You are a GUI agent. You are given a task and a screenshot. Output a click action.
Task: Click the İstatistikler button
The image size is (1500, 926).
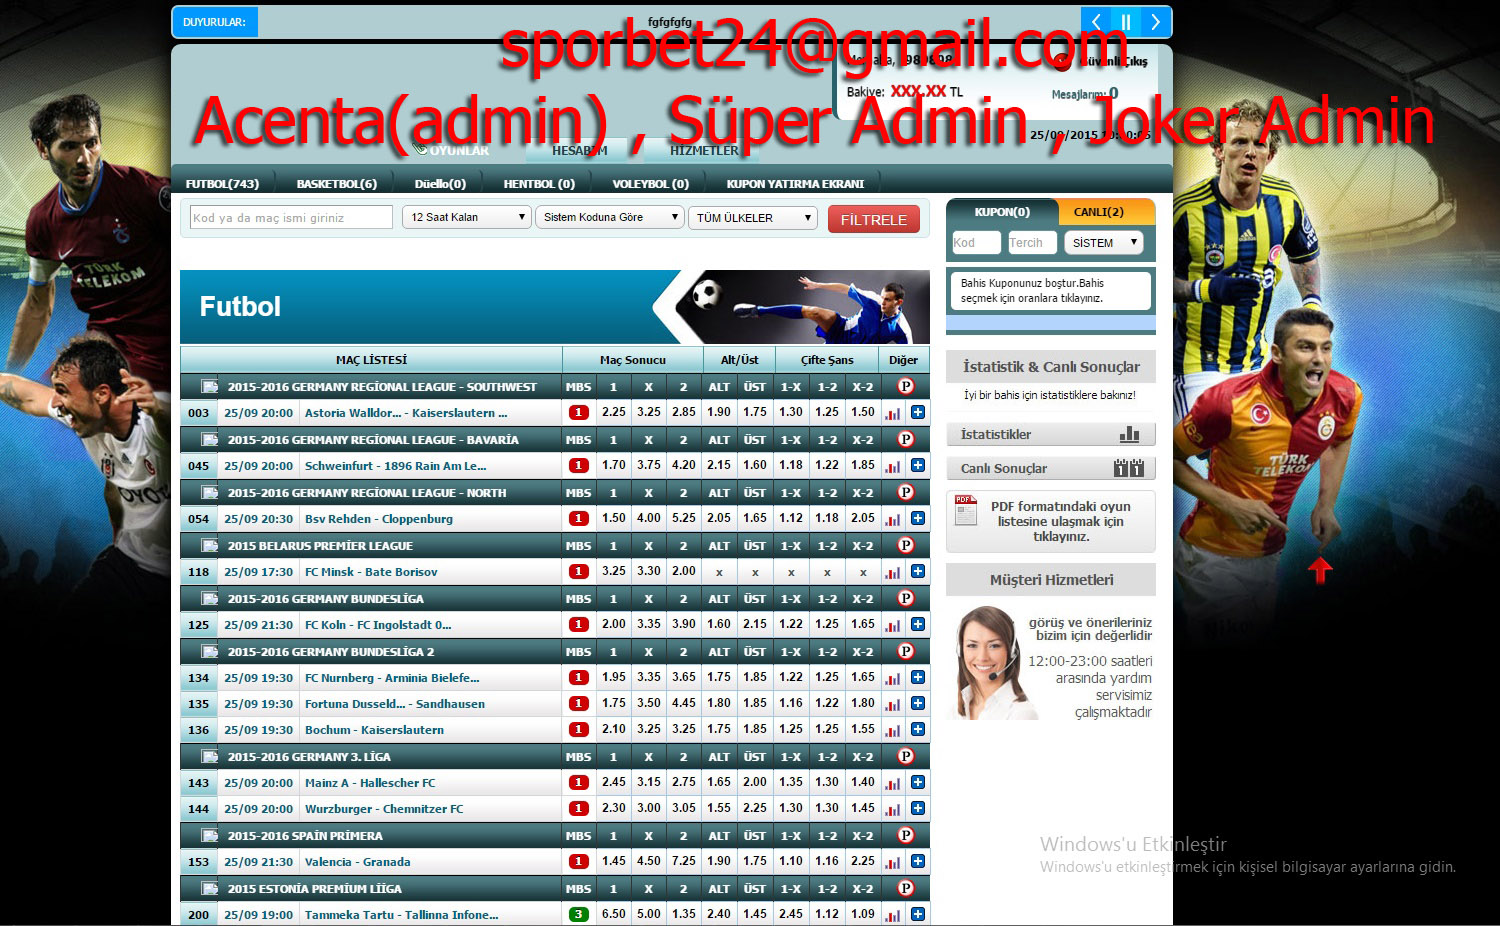click(1051, 434)
